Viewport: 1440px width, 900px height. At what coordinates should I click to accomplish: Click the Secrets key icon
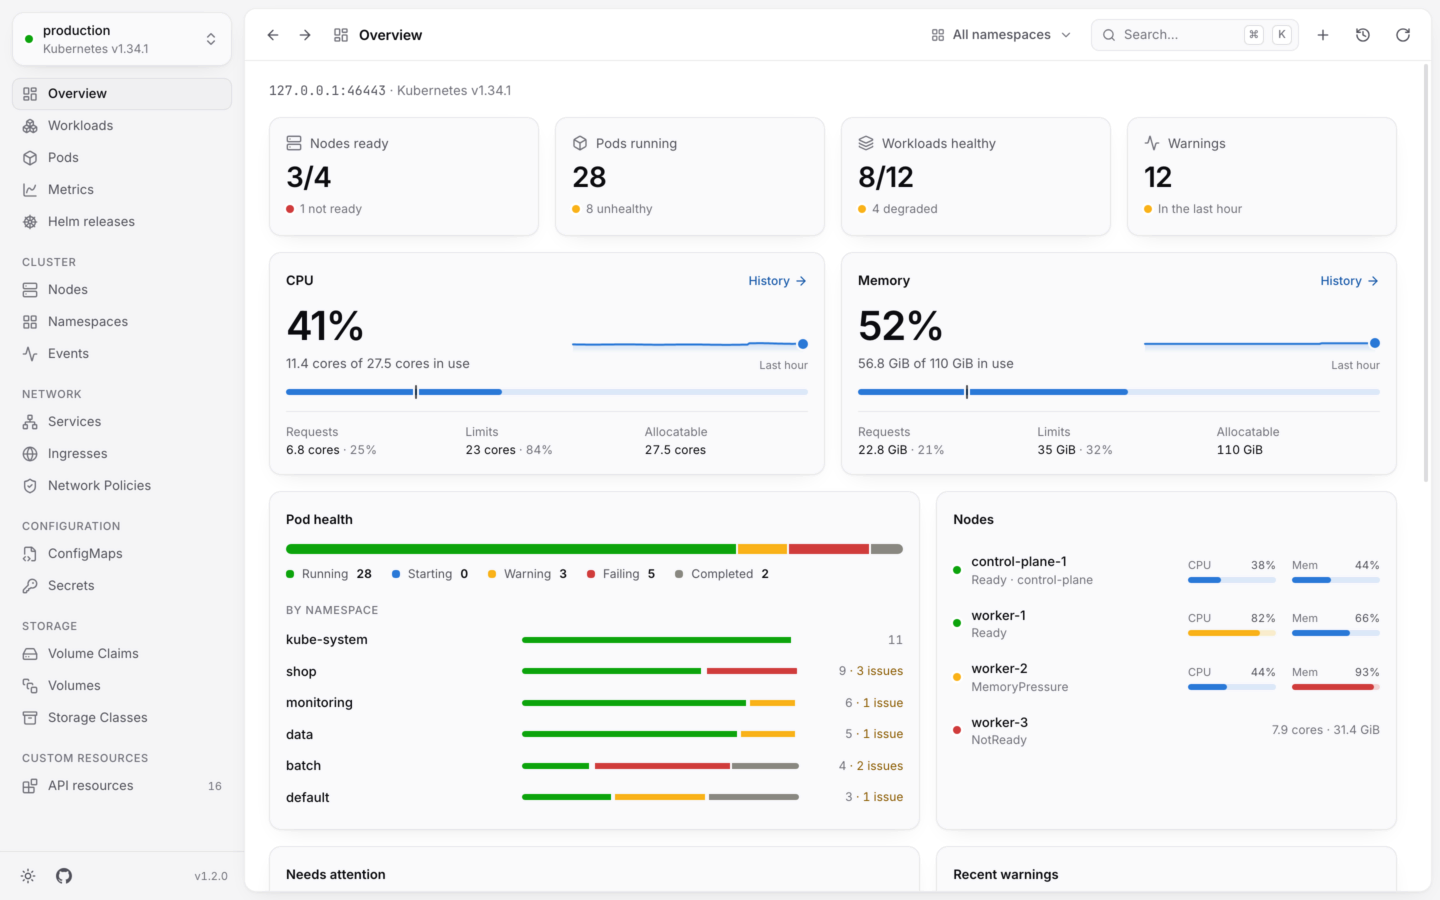pos(30,586)
